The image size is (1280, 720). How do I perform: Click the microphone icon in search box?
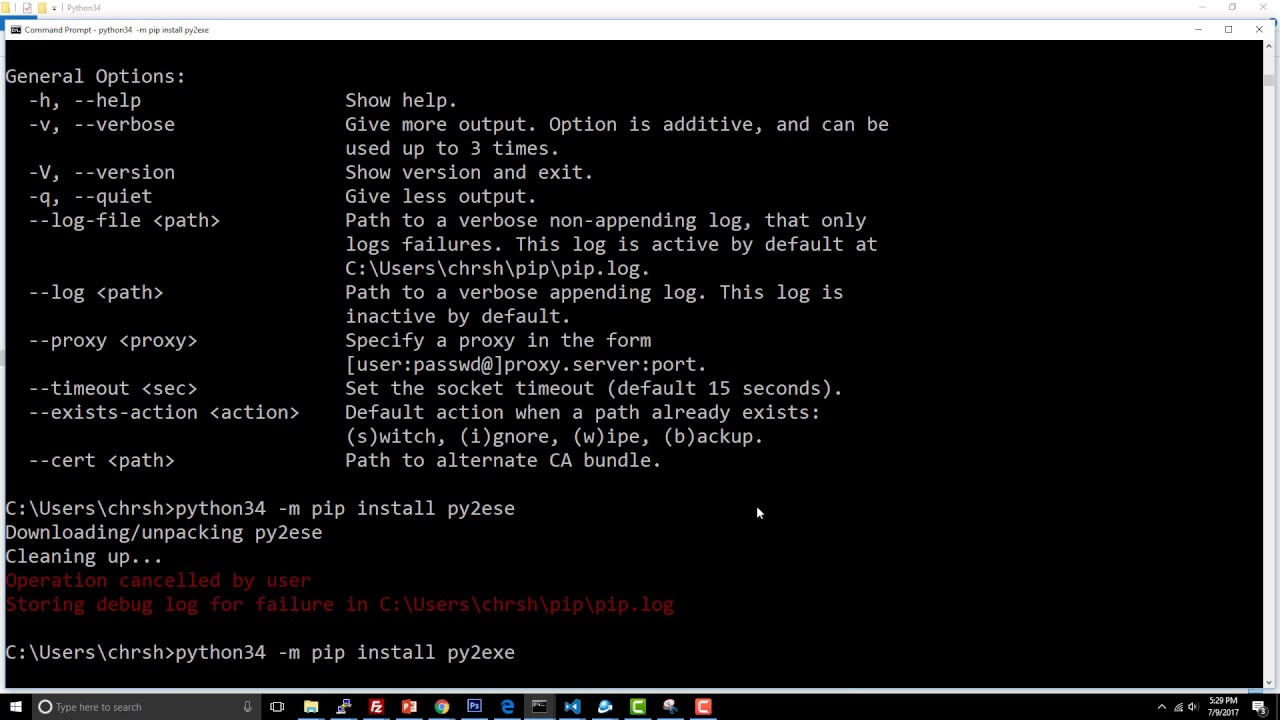click(247, 707)
